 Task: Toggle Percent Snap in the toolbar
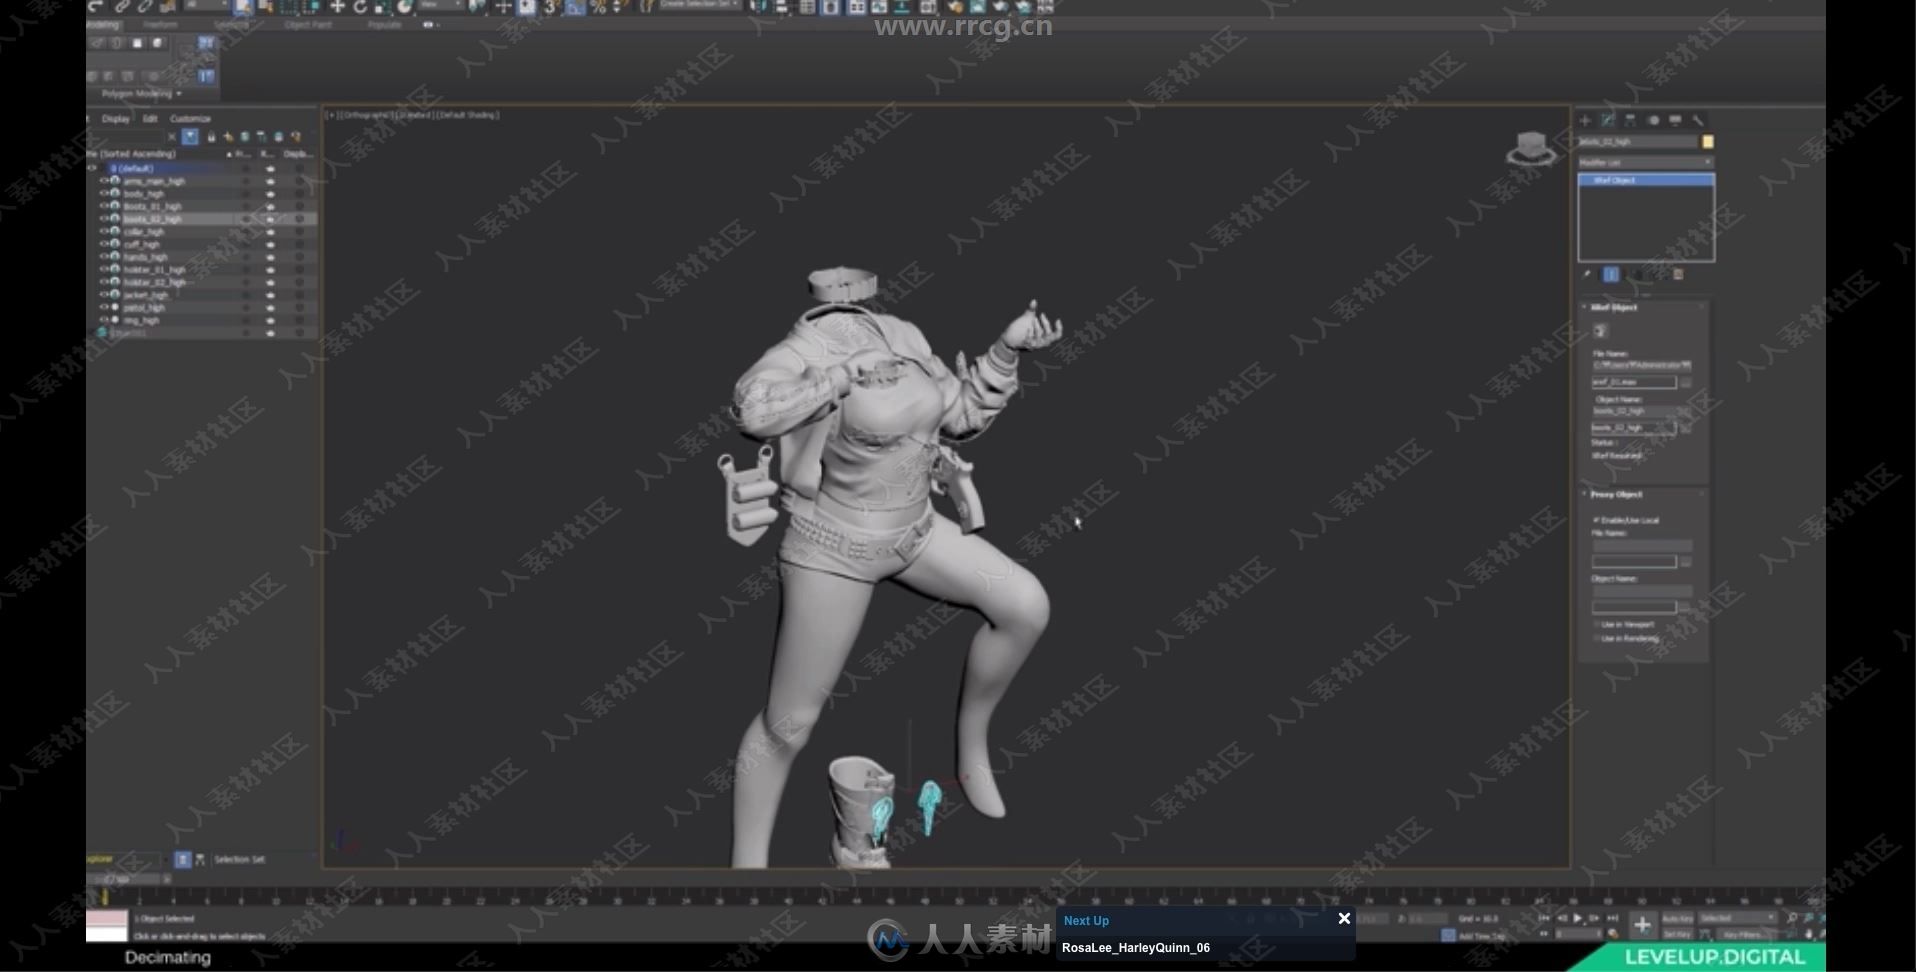(x=598, y=6)
